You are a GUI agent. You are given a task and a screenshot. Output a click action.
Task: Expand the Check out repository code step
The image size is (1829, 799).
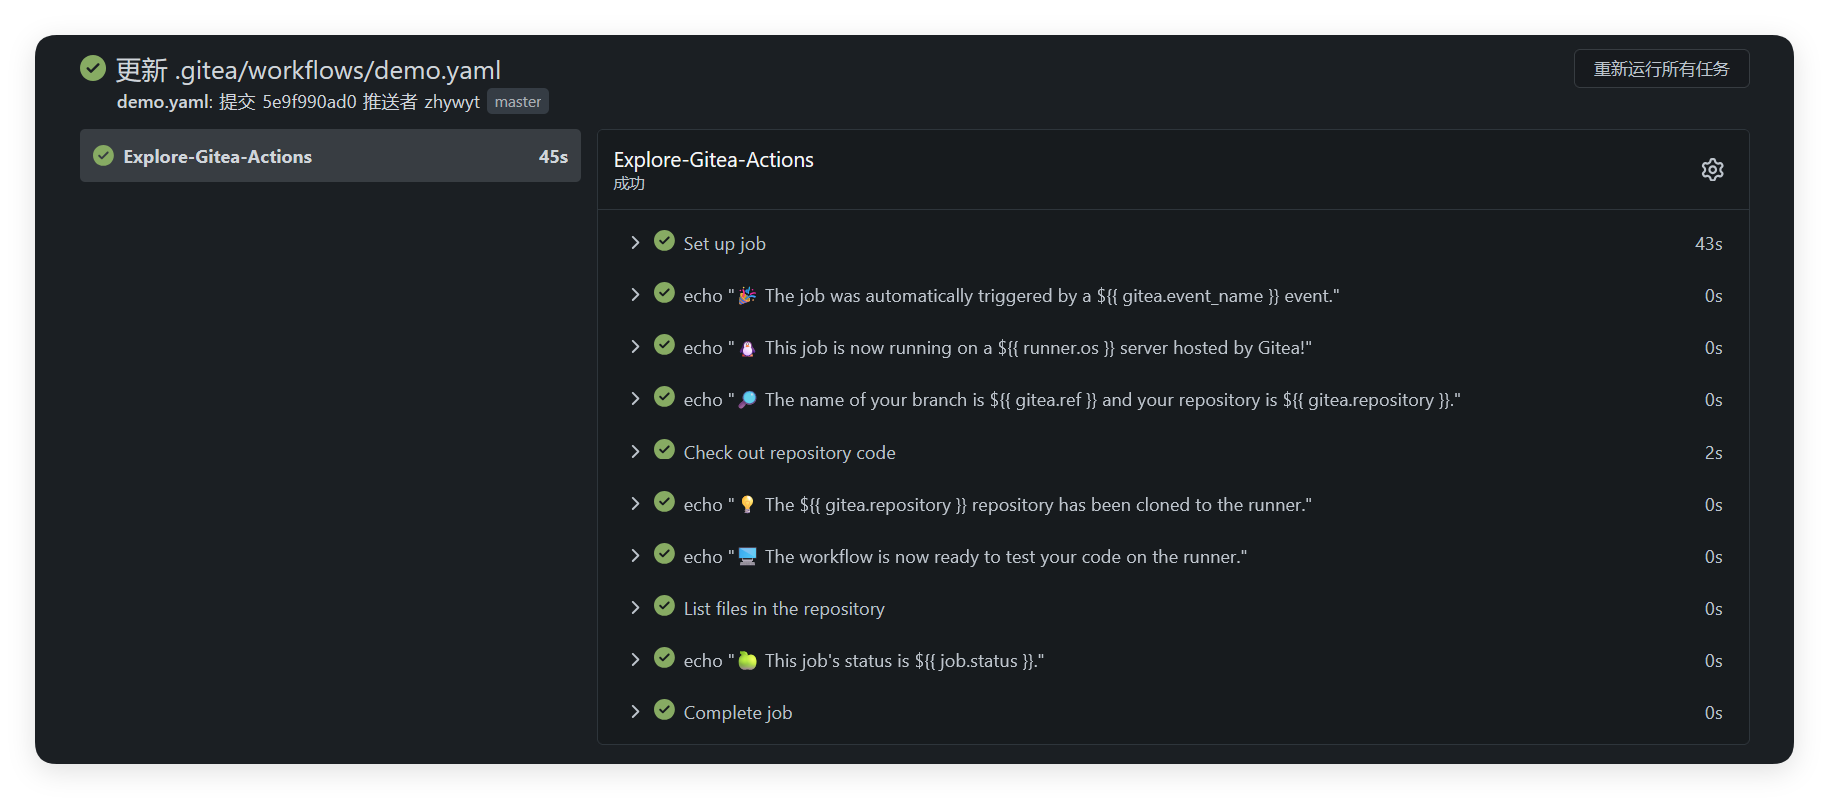coord(635,452)
